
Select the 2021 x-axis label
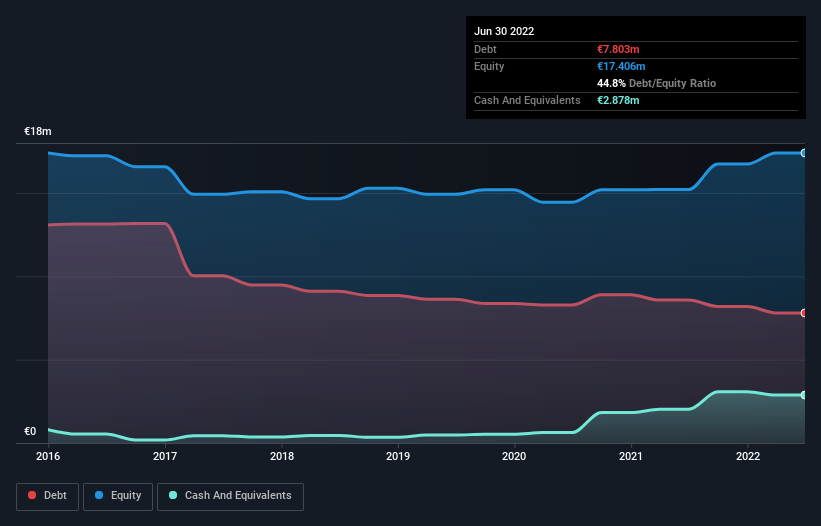pyautogui.click(x=631, y=456)
